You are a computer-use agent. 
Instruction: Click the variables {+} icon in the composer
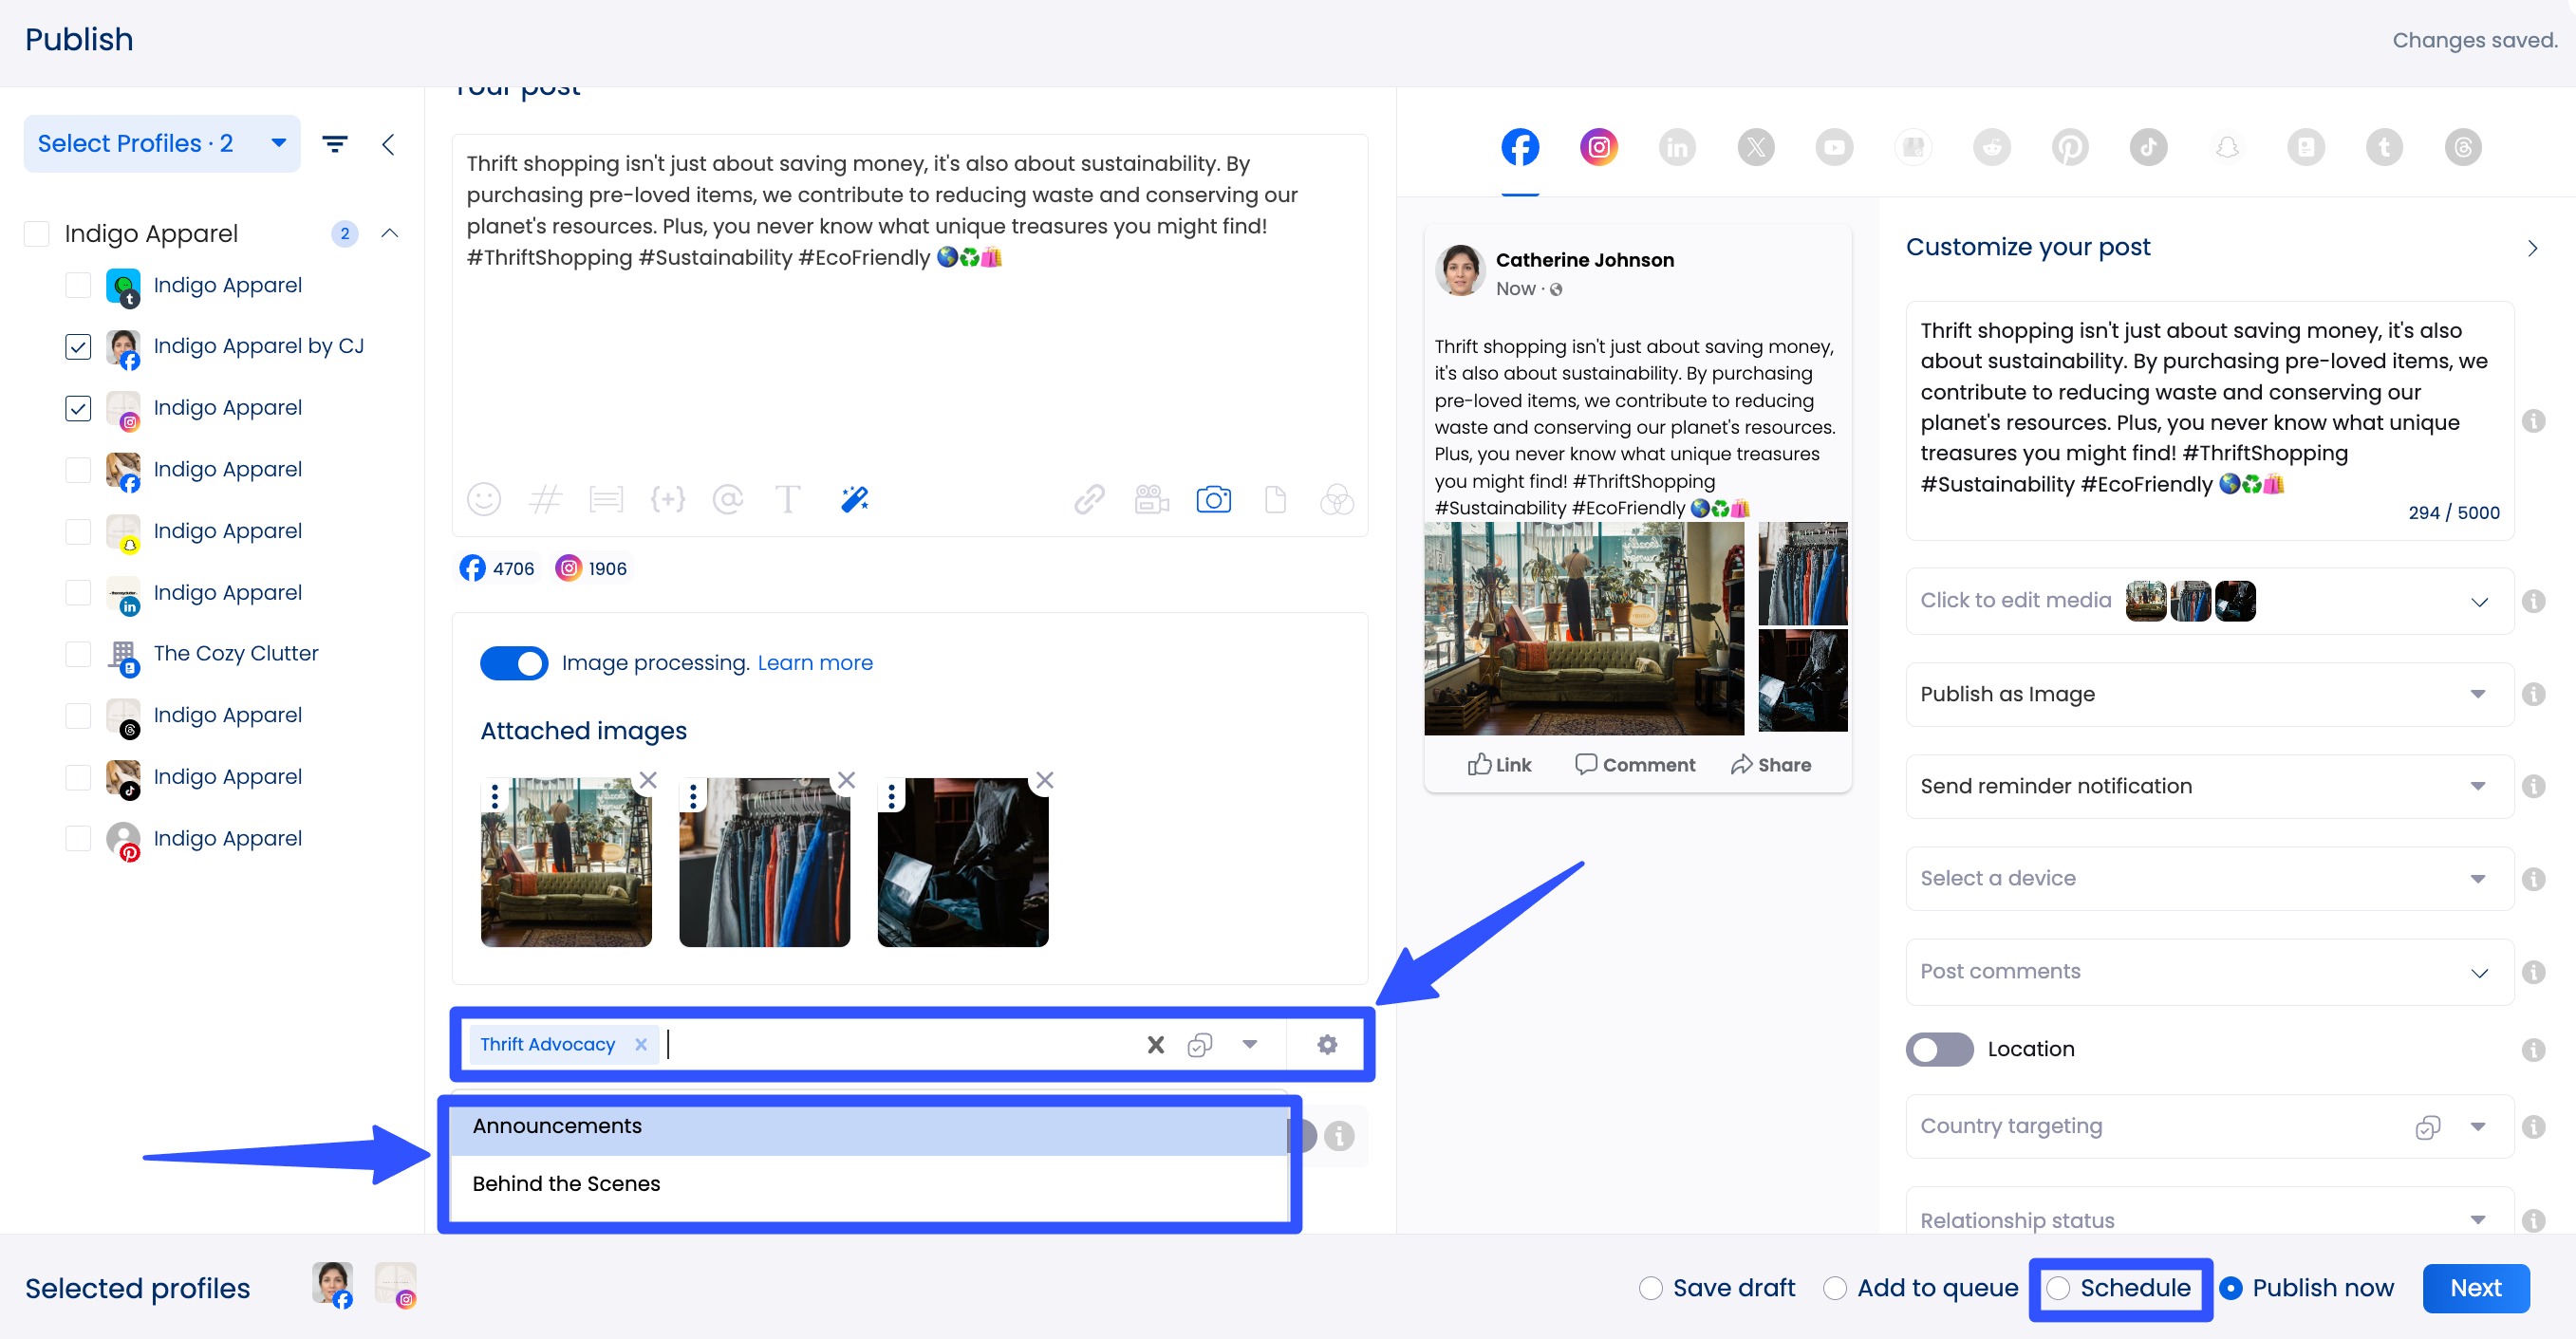(x=669, y=499)
